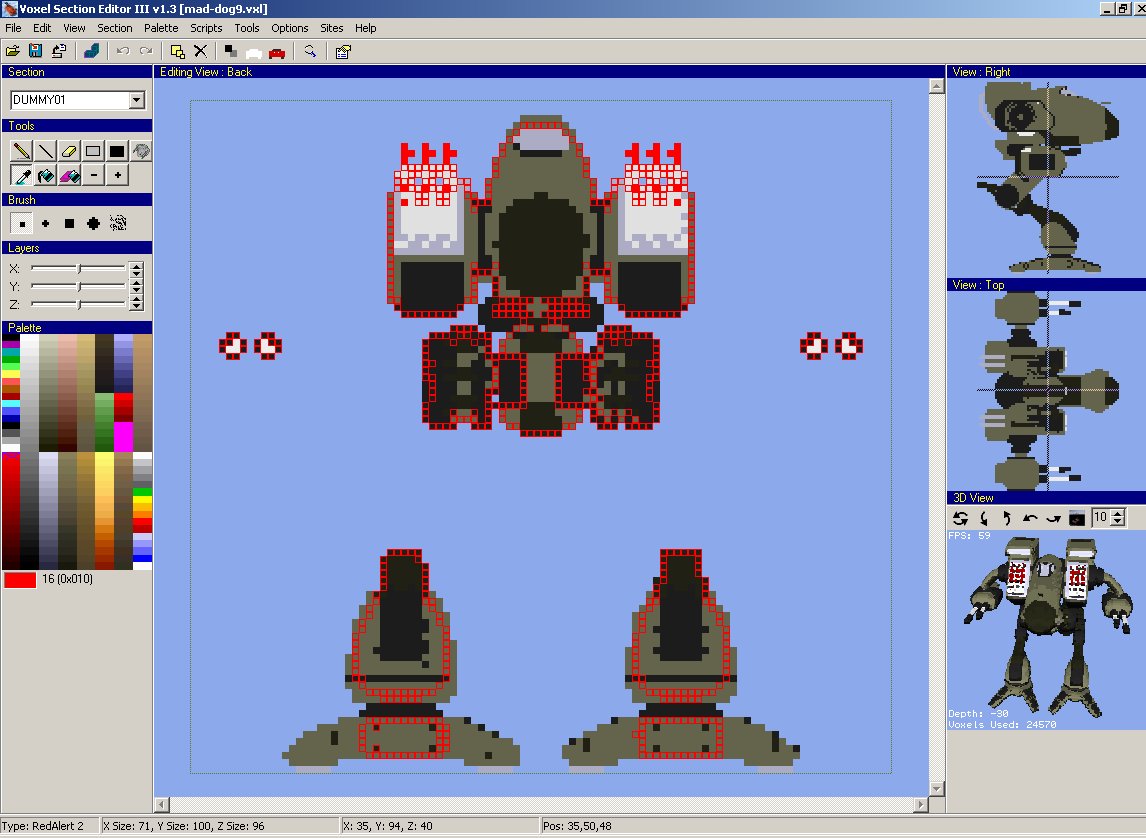Choose the Darken tool in Tools panel
Image resolution: width=1146 pixels, height=838 pixels.
tap(141, 150)
